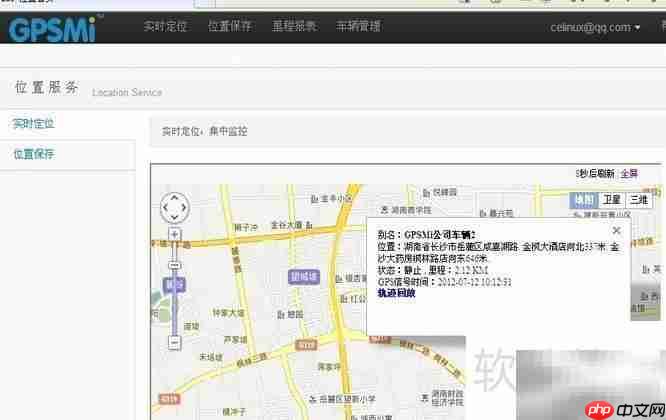
Task: Zoom in with the plus button
Action: pyautogui.click(x=175, y=234)
